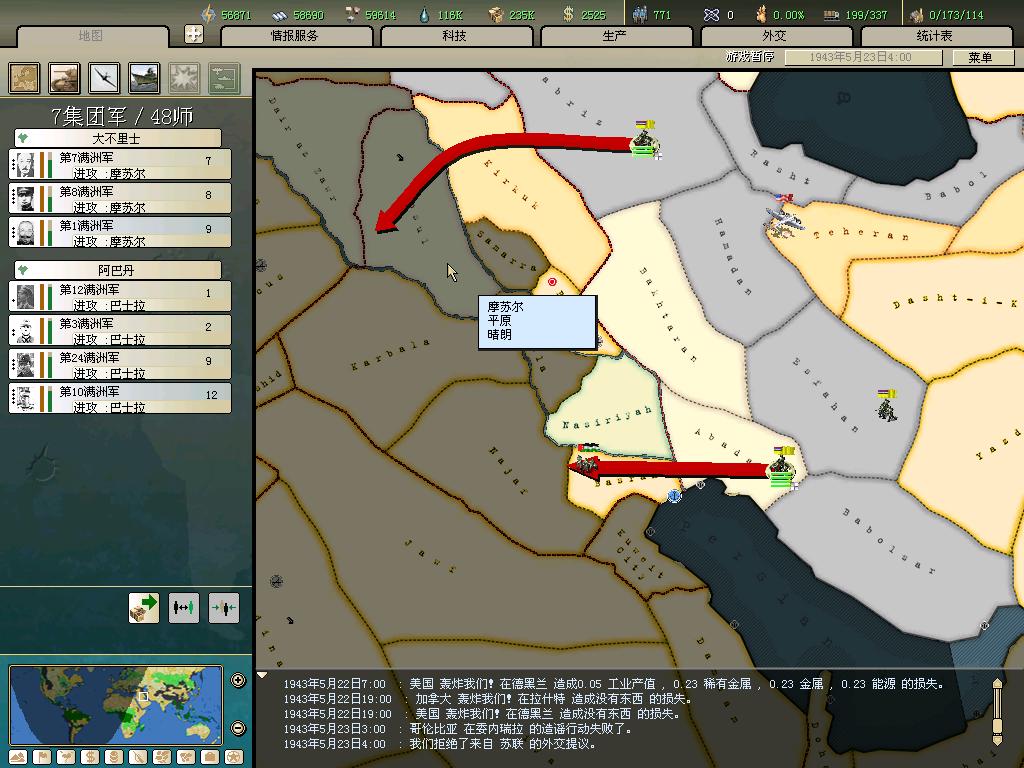Click the message log scrollbar
The image size is (1024, 768).
[996, 711]
